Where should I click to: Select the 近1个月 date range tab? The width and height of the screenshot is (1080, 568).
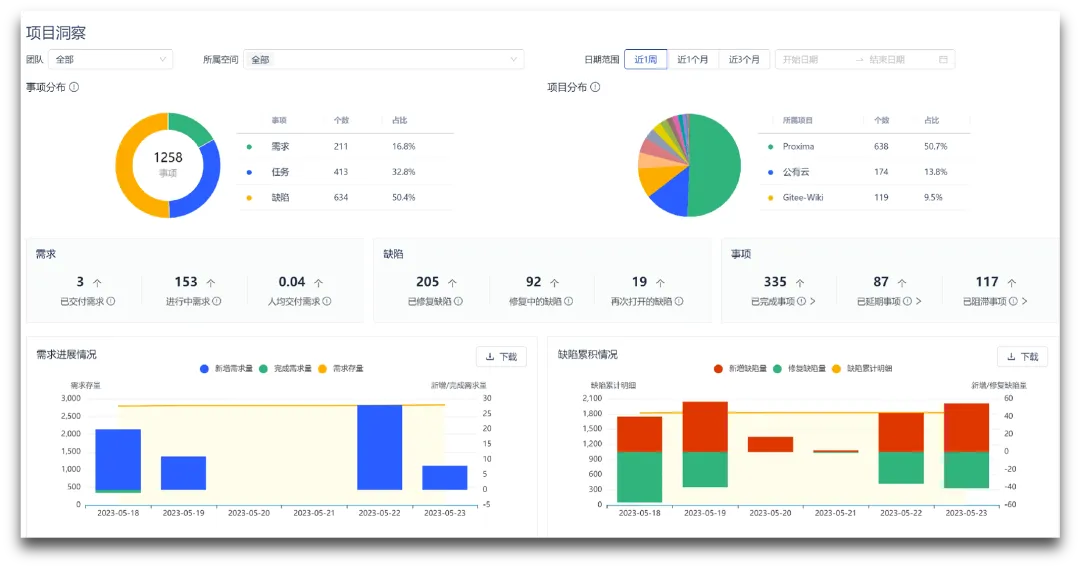(x=692, y=60)
